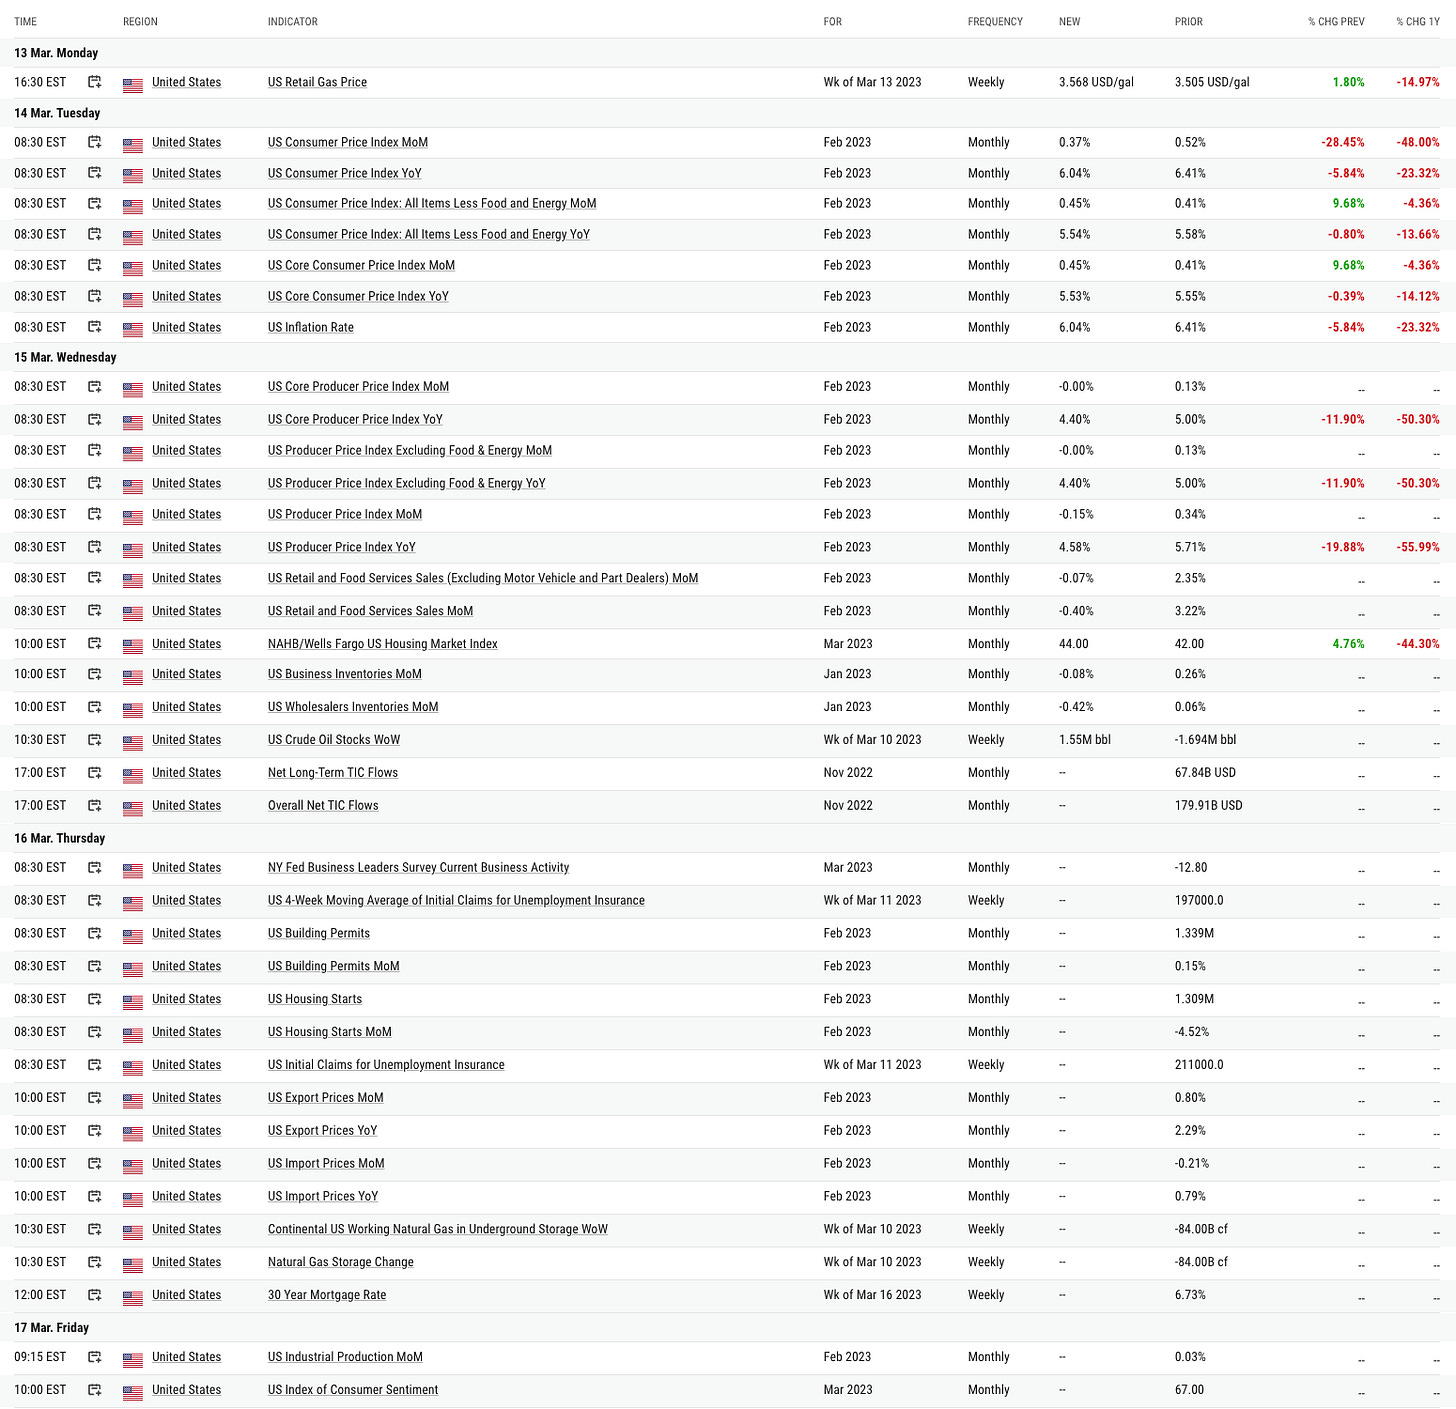Open US 4-Week Moving Average of Initial Claims link
This screenshot has width=1456, height=1409.
click(456, 900)
